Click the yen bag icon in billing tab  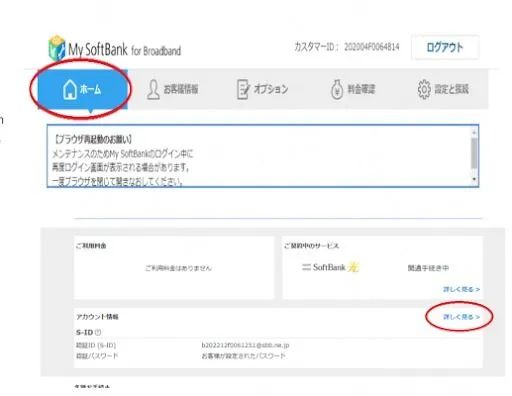337,89
